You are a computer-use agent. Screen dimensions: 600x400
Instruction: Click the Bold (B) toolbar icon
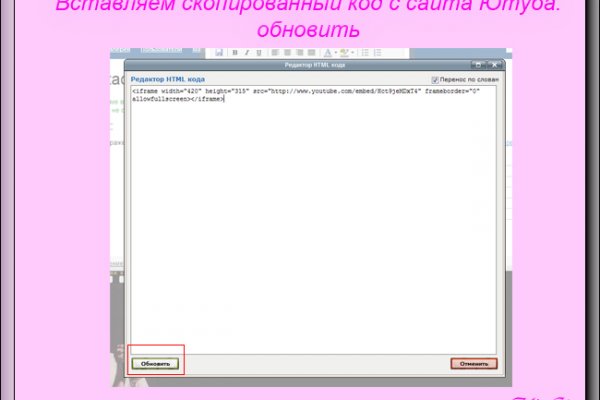pos(235,52)
